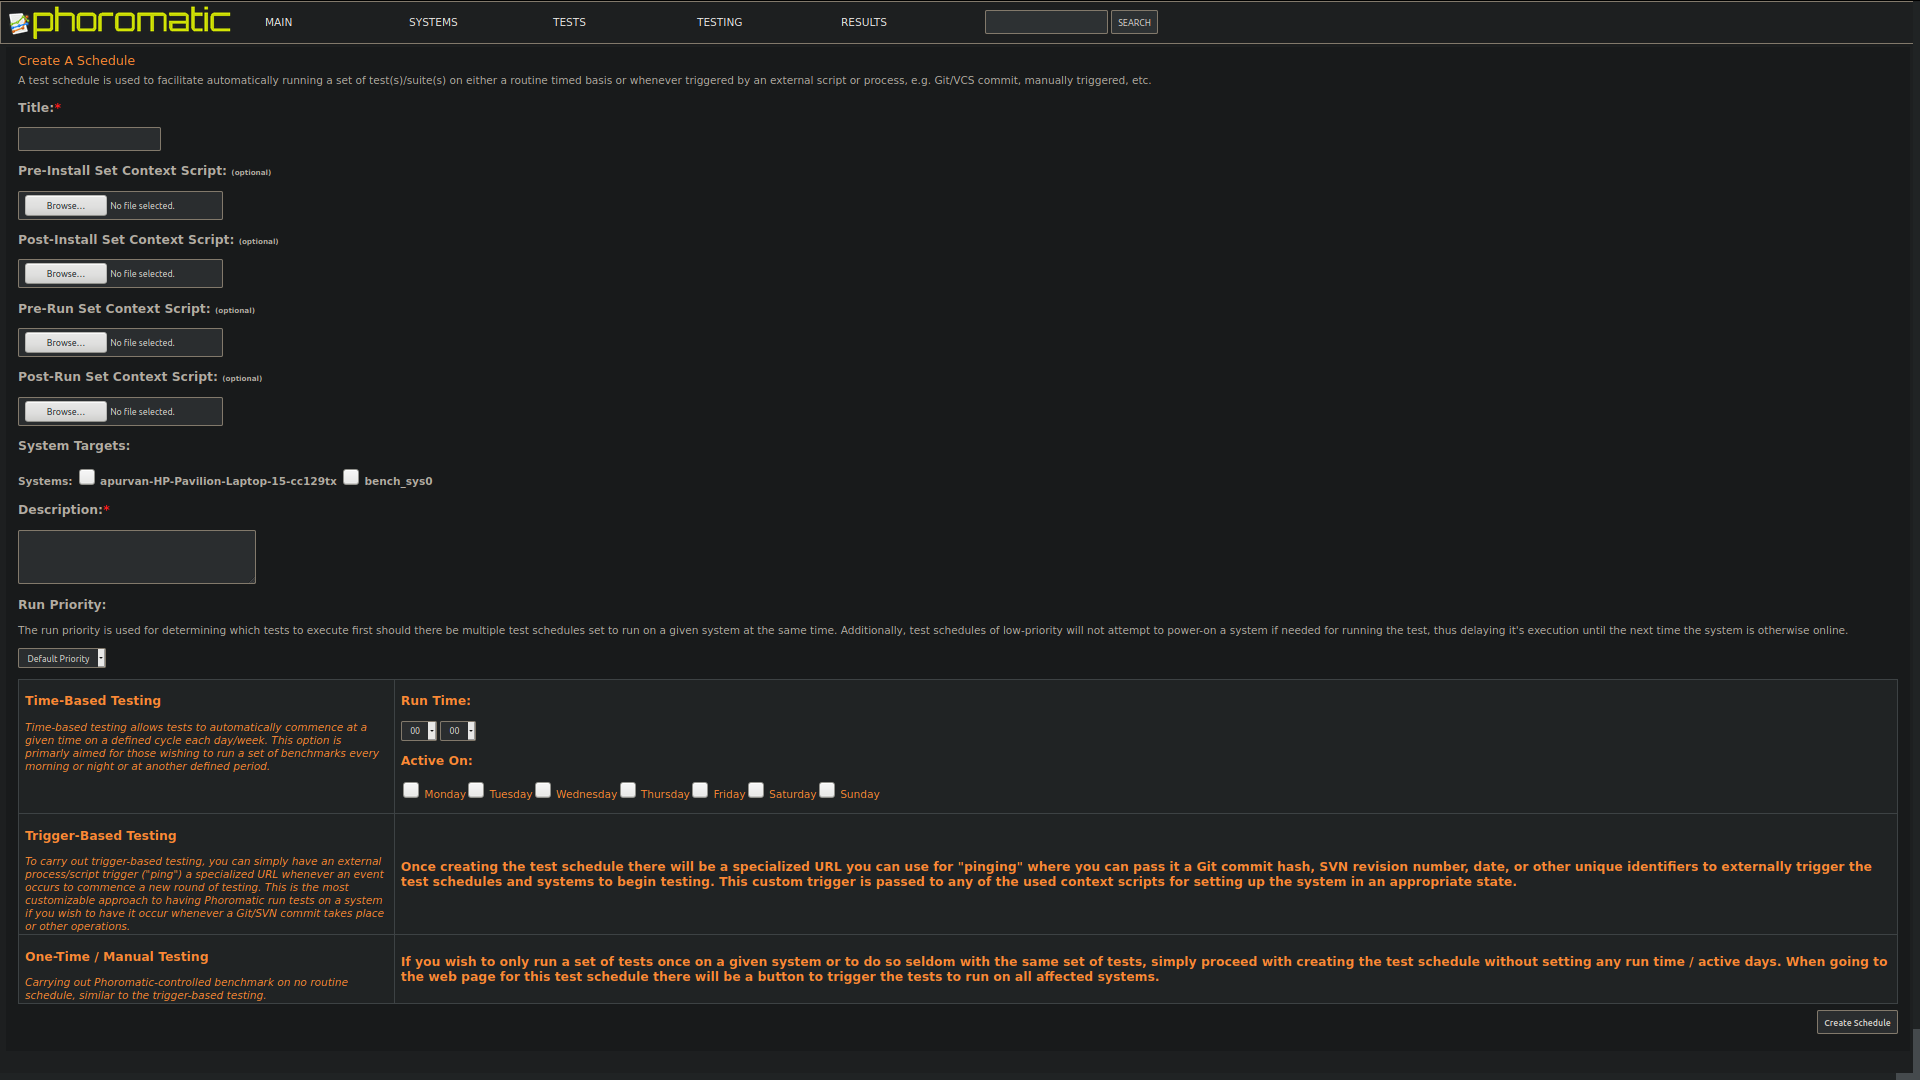Click the Time-Based Testing heading

point(93,700)
